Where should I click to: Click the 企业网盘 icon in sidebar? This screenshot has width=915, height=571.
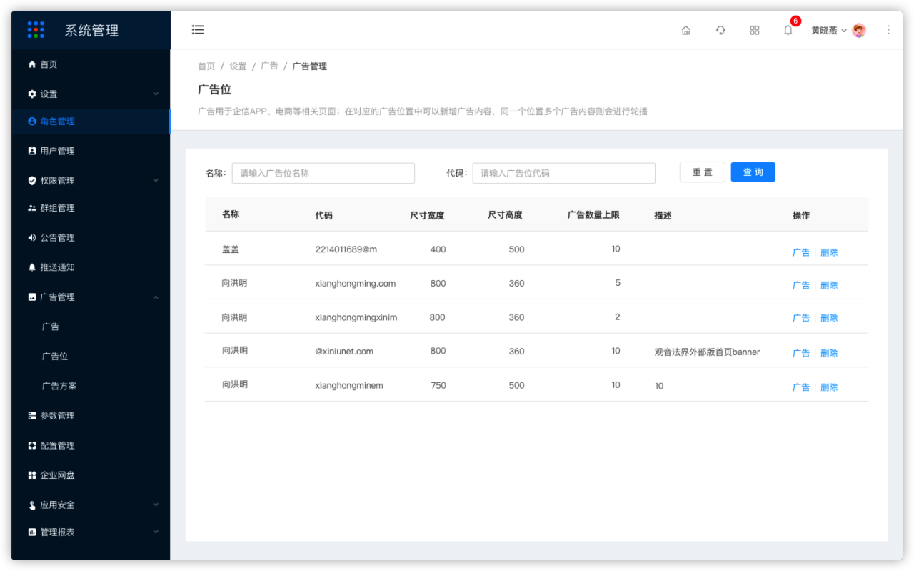pyautogui.click(x=32, y=475)
